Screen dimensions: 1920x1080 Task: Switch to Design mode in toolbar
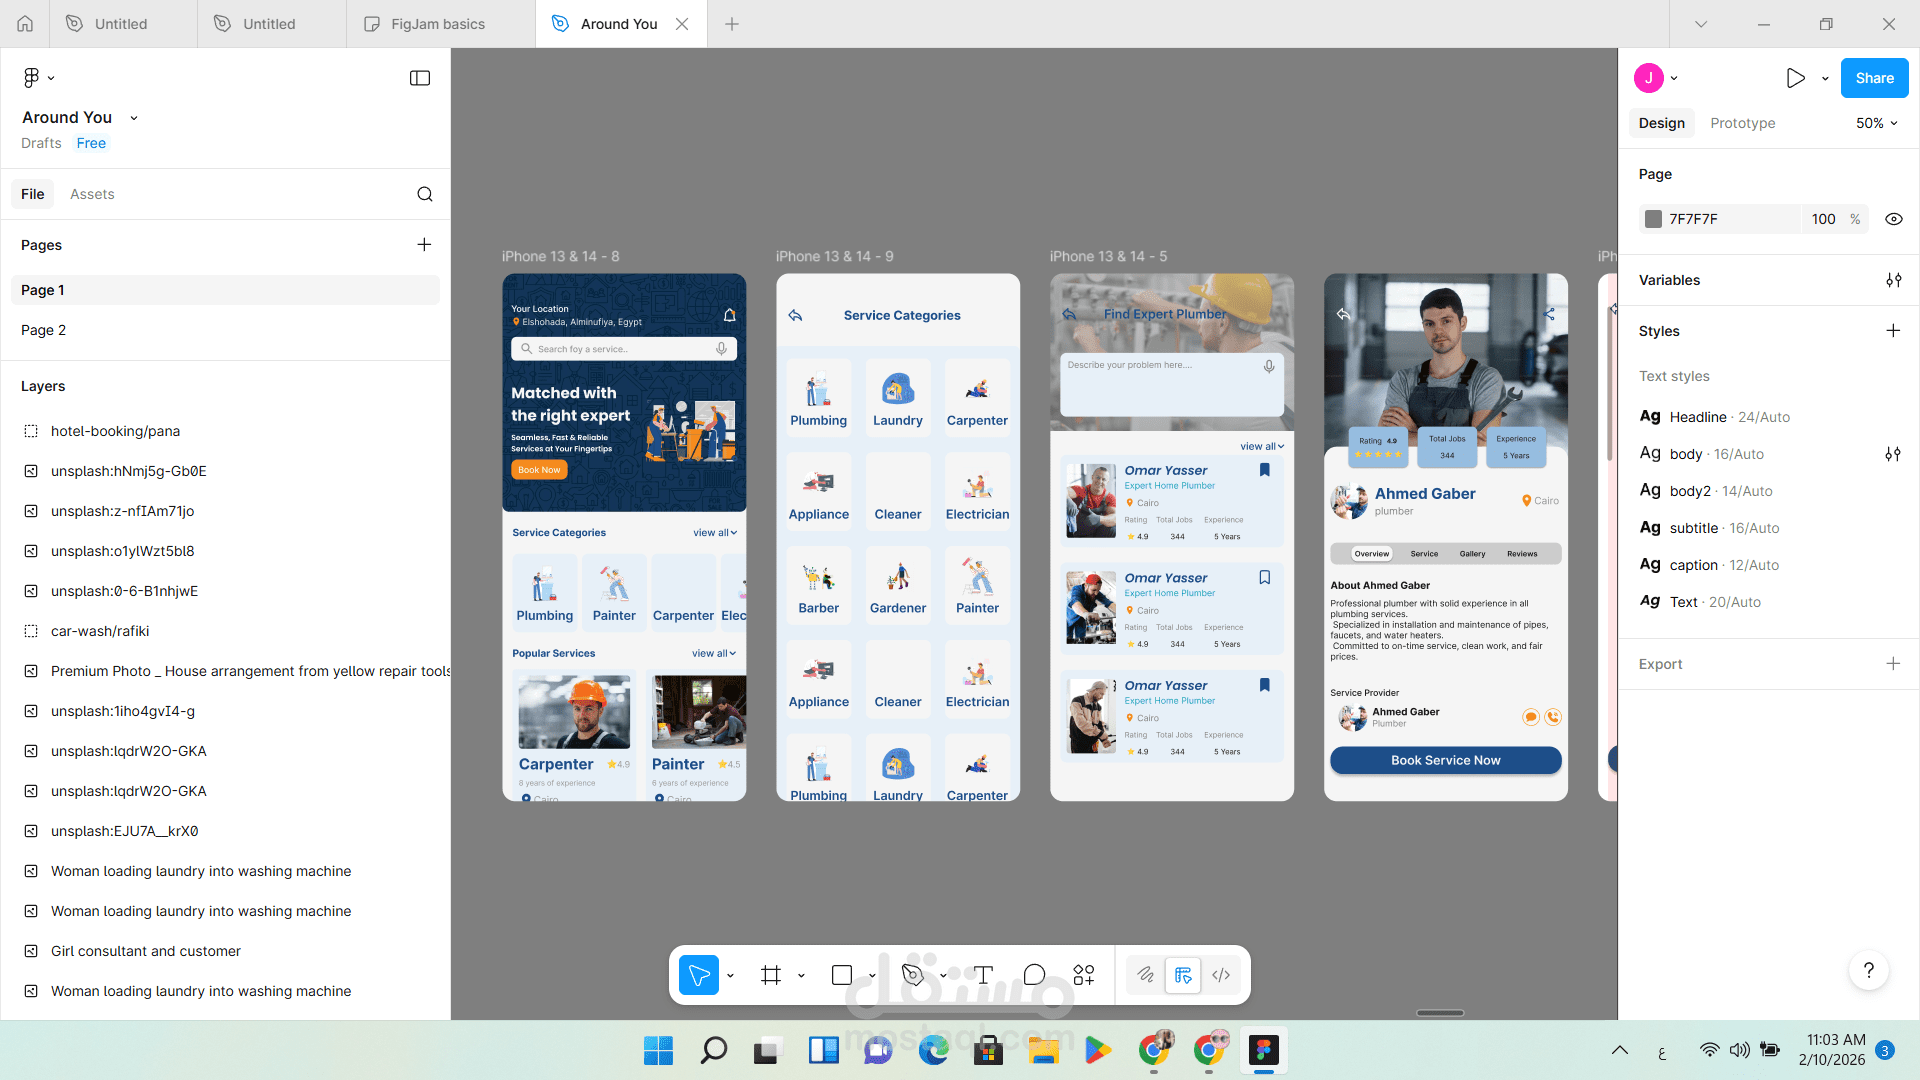click(x=1183, y=975)
